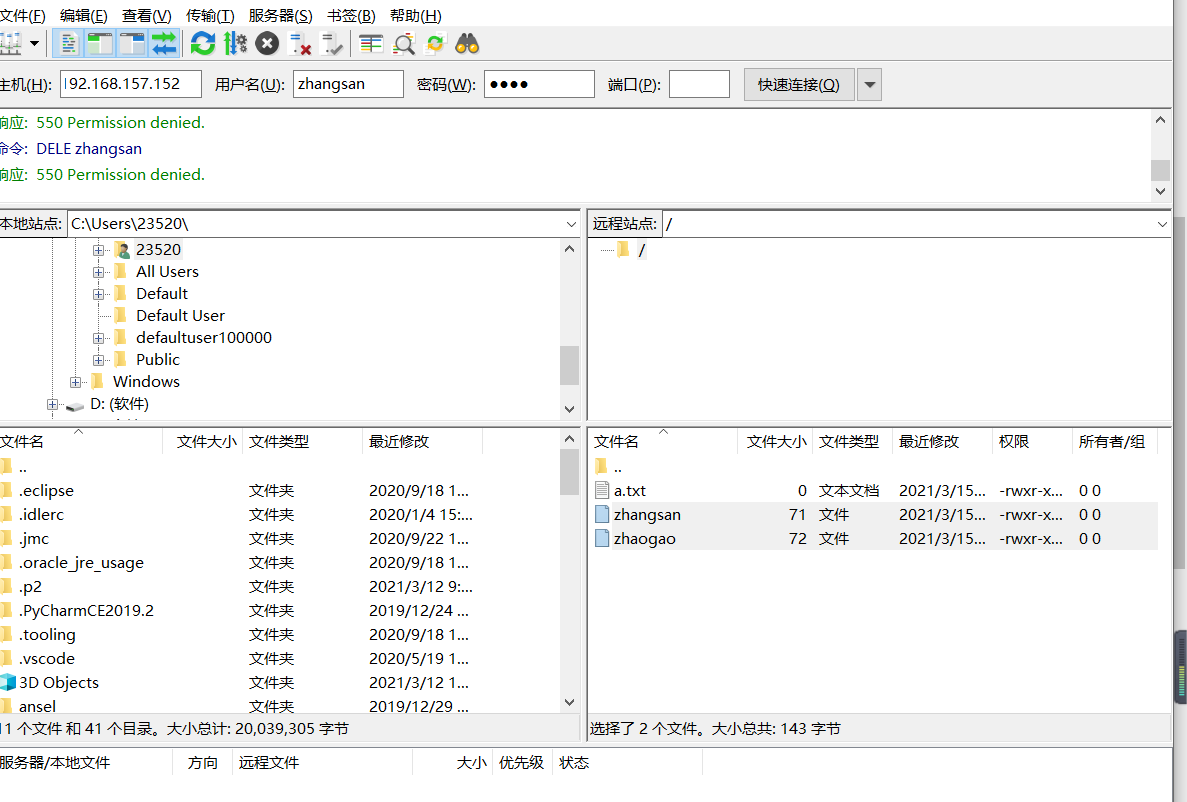
Task: Open the 编辑(E) menu
Action: point(83,16)
